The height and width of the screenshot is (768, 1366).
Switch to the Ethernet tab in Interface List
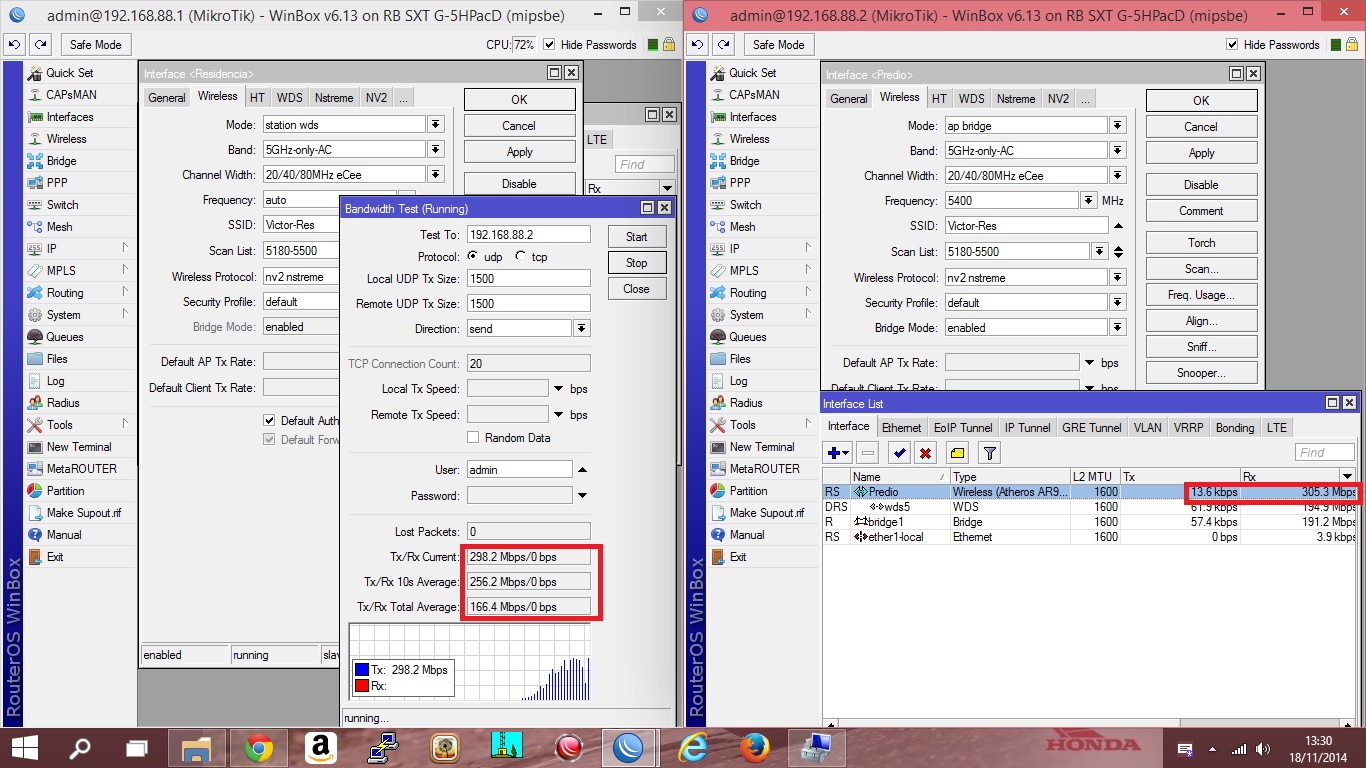902,427
